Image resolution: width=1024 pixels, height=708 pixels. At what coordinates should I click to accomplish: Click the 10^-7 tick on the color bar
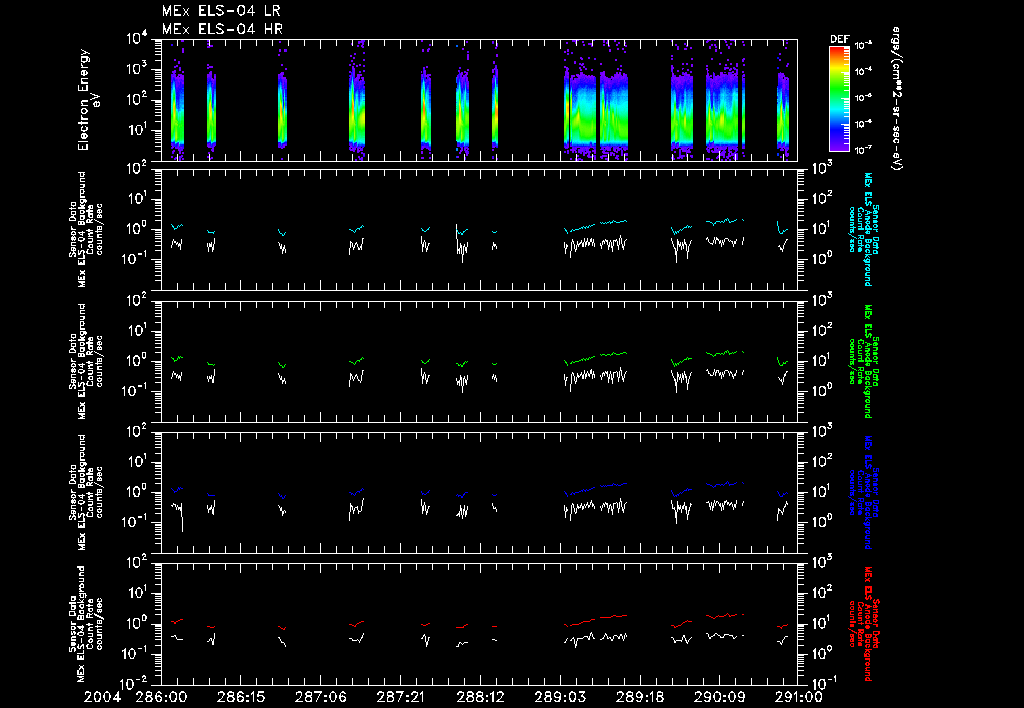point(863,150)
